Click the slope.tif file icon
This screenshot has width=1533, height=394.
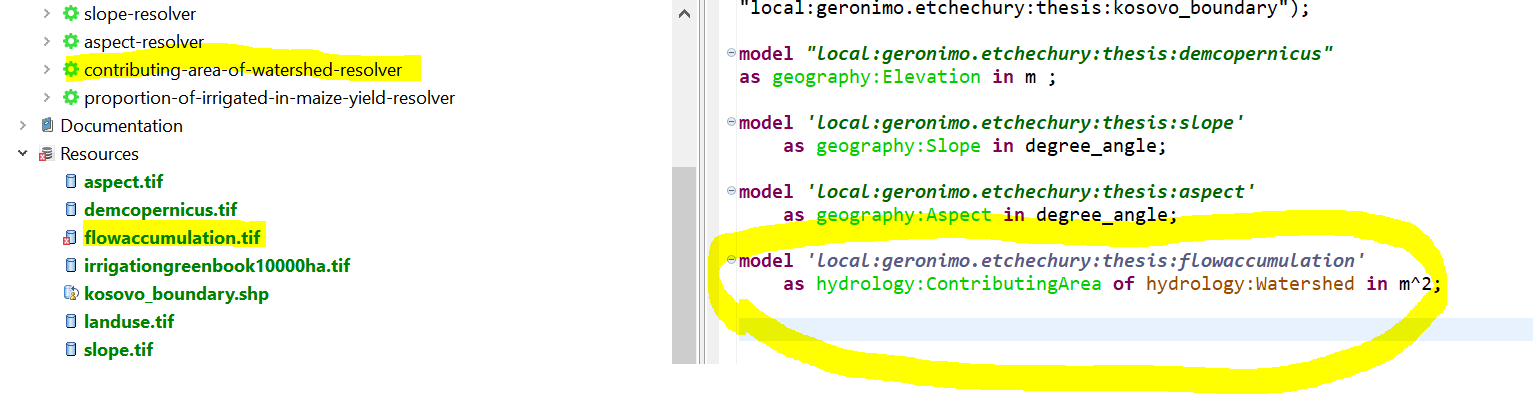[x=70, y=350]
